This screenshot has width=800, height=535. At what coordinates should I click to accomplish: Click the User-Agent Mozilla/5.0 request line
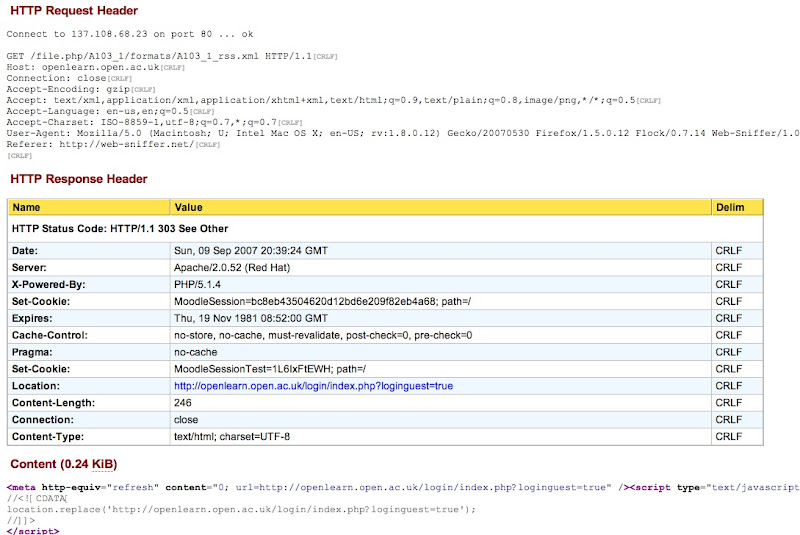tap(400, 133)
